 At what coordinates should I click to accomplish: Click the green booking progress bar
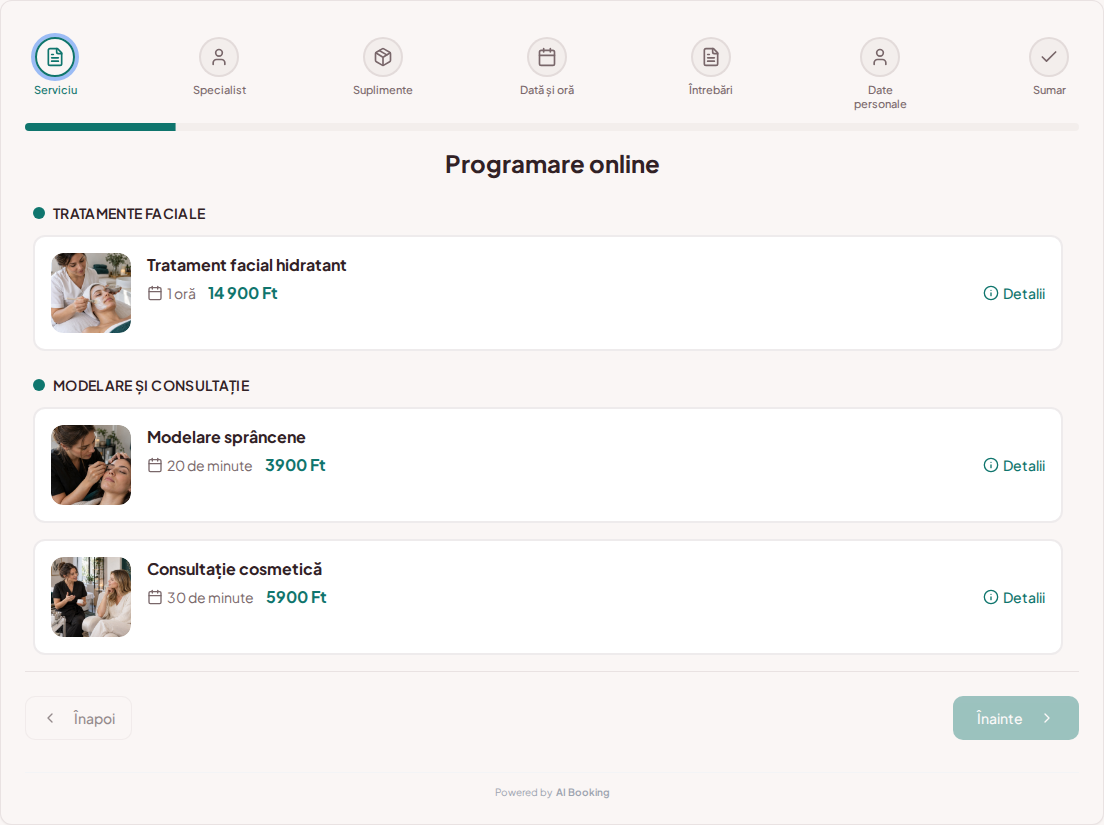[100, 127]
